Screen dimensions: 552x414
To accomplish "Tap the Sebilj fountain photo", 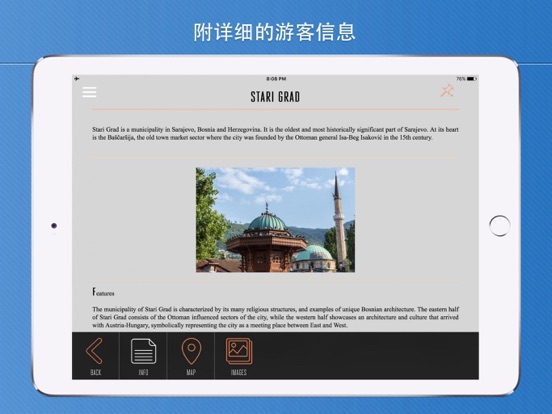I will [275, 220].
